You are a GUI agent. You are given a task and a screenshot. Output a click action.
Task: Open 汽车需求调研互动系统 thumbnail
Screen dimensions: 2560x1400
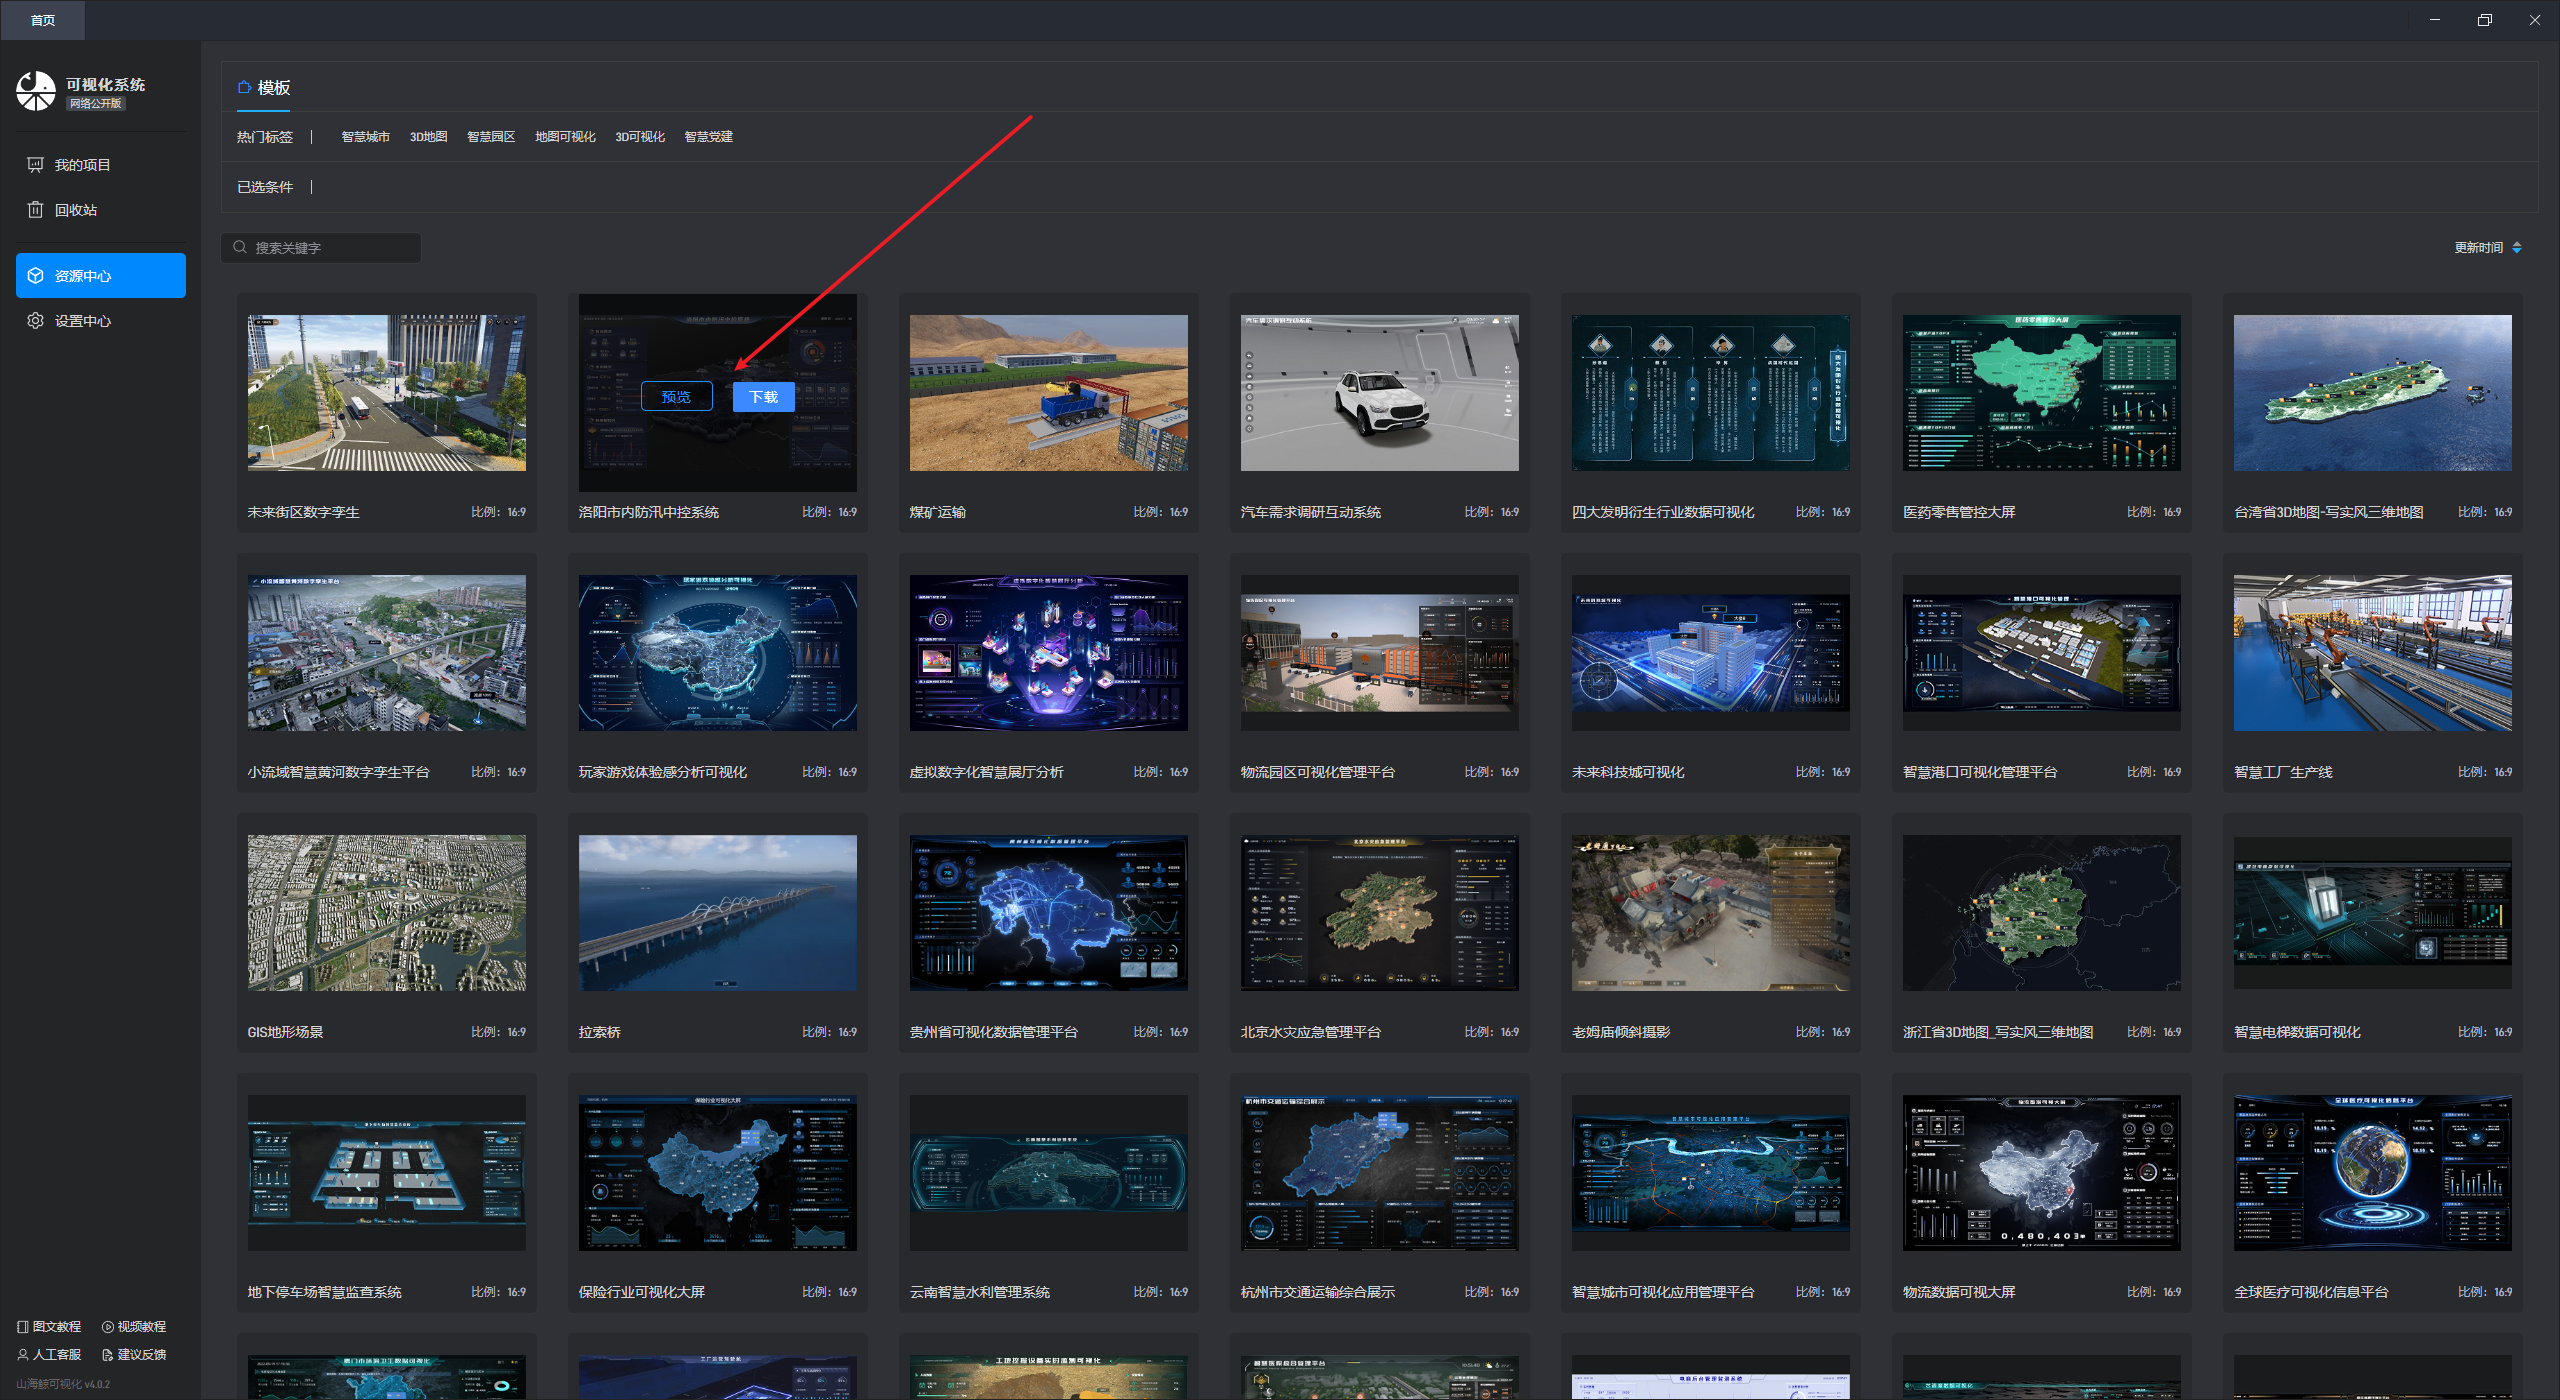[1379, 393]
